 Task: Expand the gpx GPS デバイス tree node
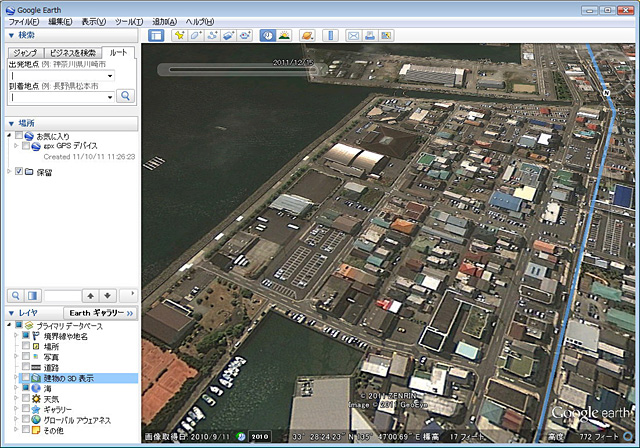coord(16,146)
